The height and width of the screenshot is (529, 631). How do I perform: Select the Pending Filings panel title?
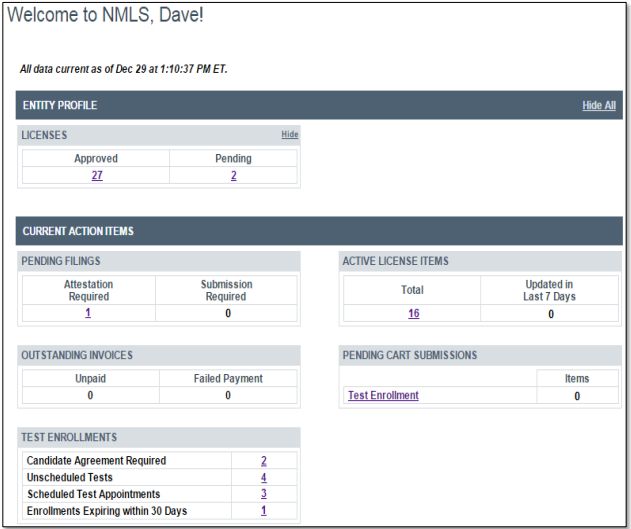click(x=63, y=261)
